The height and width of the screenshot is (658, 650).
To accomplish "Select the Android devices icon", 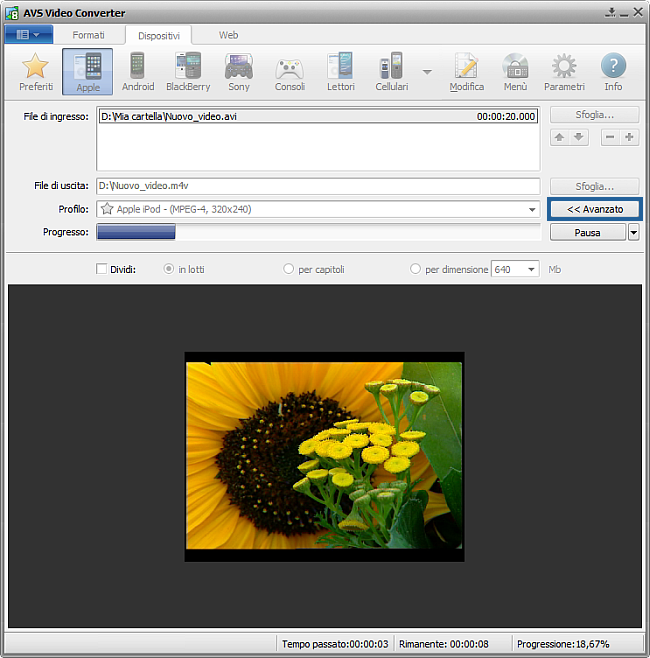I will (x=138, y=72).
